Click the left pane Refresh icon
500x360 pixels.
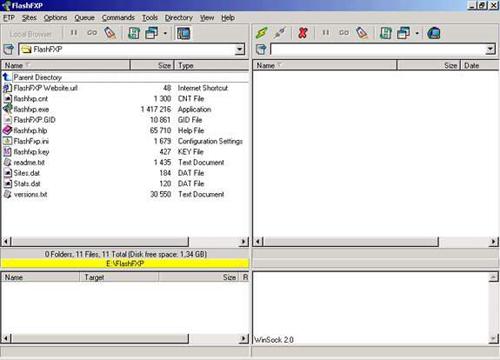click(x=134, y=33)
